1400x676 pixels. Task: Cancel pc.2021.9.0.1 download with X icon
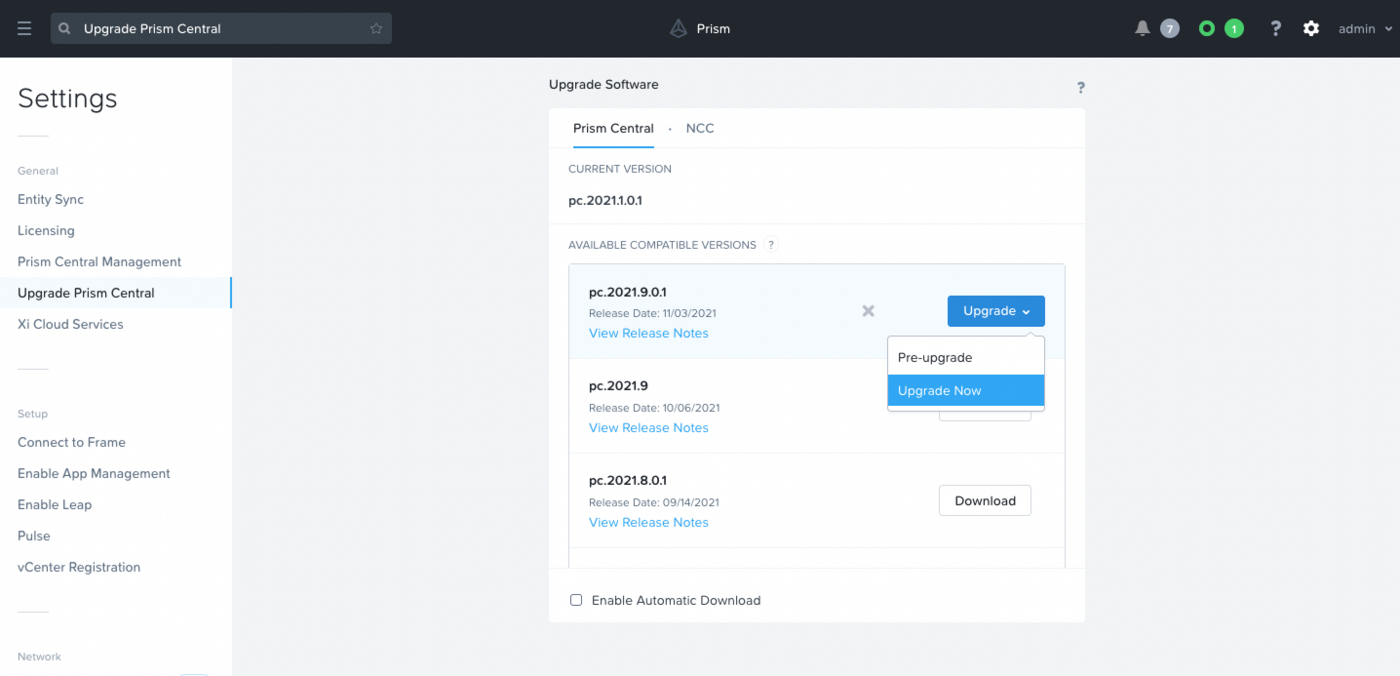[x=868, y=311]
